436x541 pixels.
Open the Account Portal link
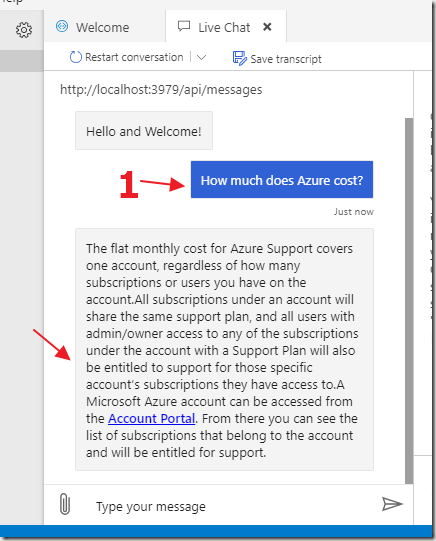(x=151, y=419)
